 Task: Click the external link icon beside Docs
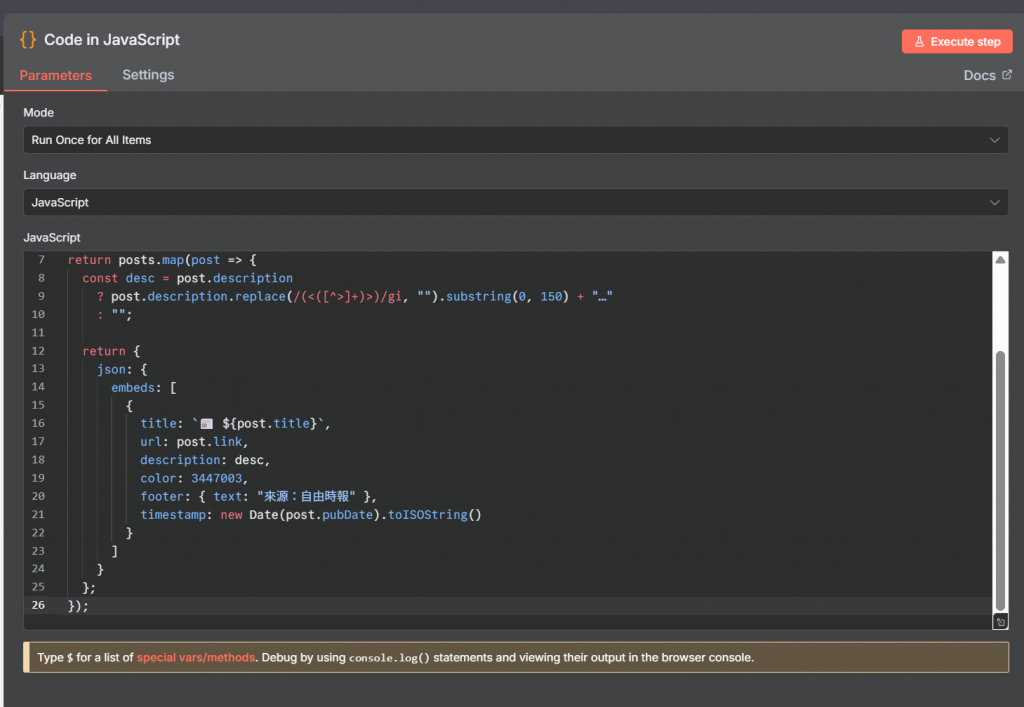(1006, 74)
